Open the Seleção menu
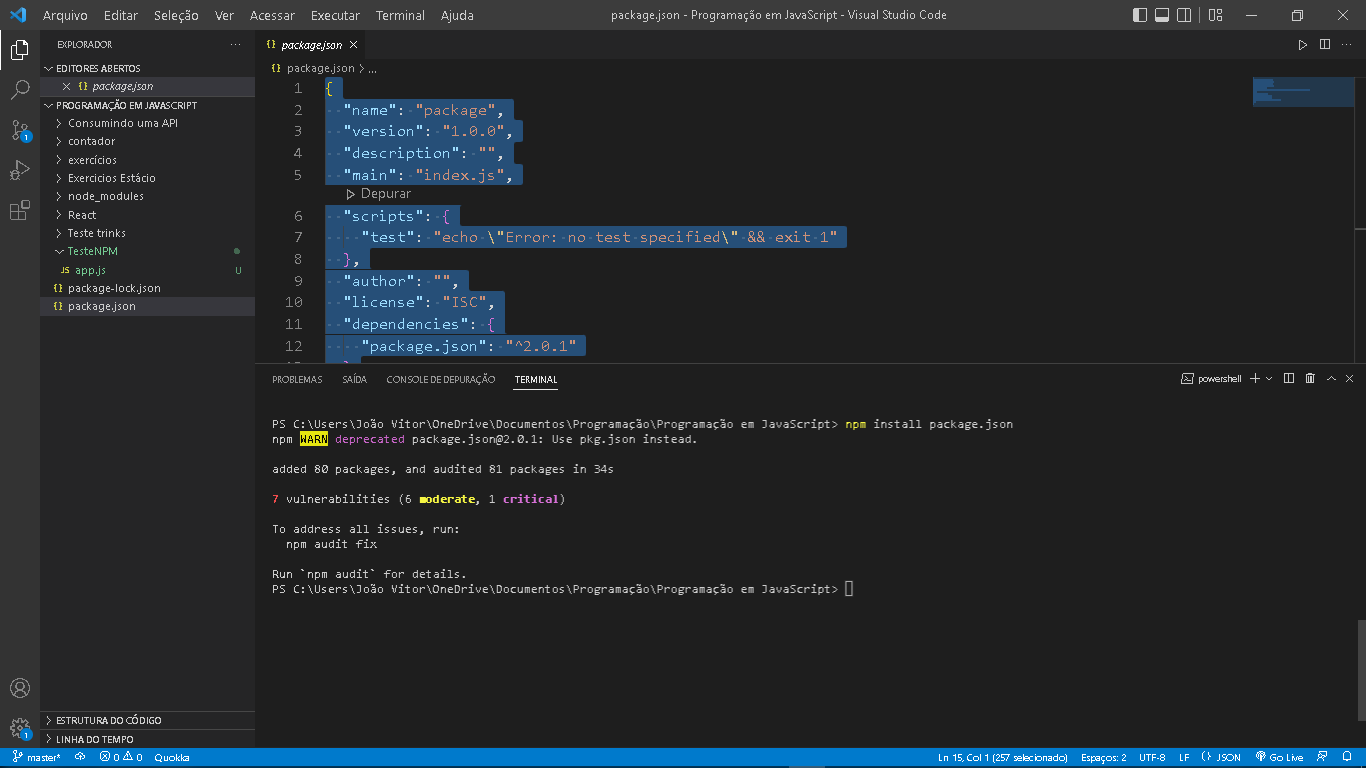This screenshot has height=768, width=1366. click(176, 15)
